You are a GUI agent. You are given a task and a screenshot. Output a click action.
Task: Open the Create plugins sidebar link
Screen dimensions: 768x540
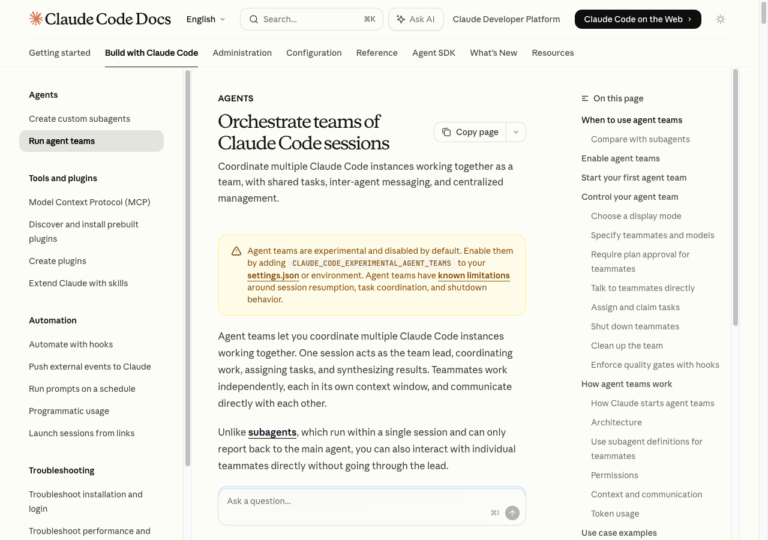point(57,261)
